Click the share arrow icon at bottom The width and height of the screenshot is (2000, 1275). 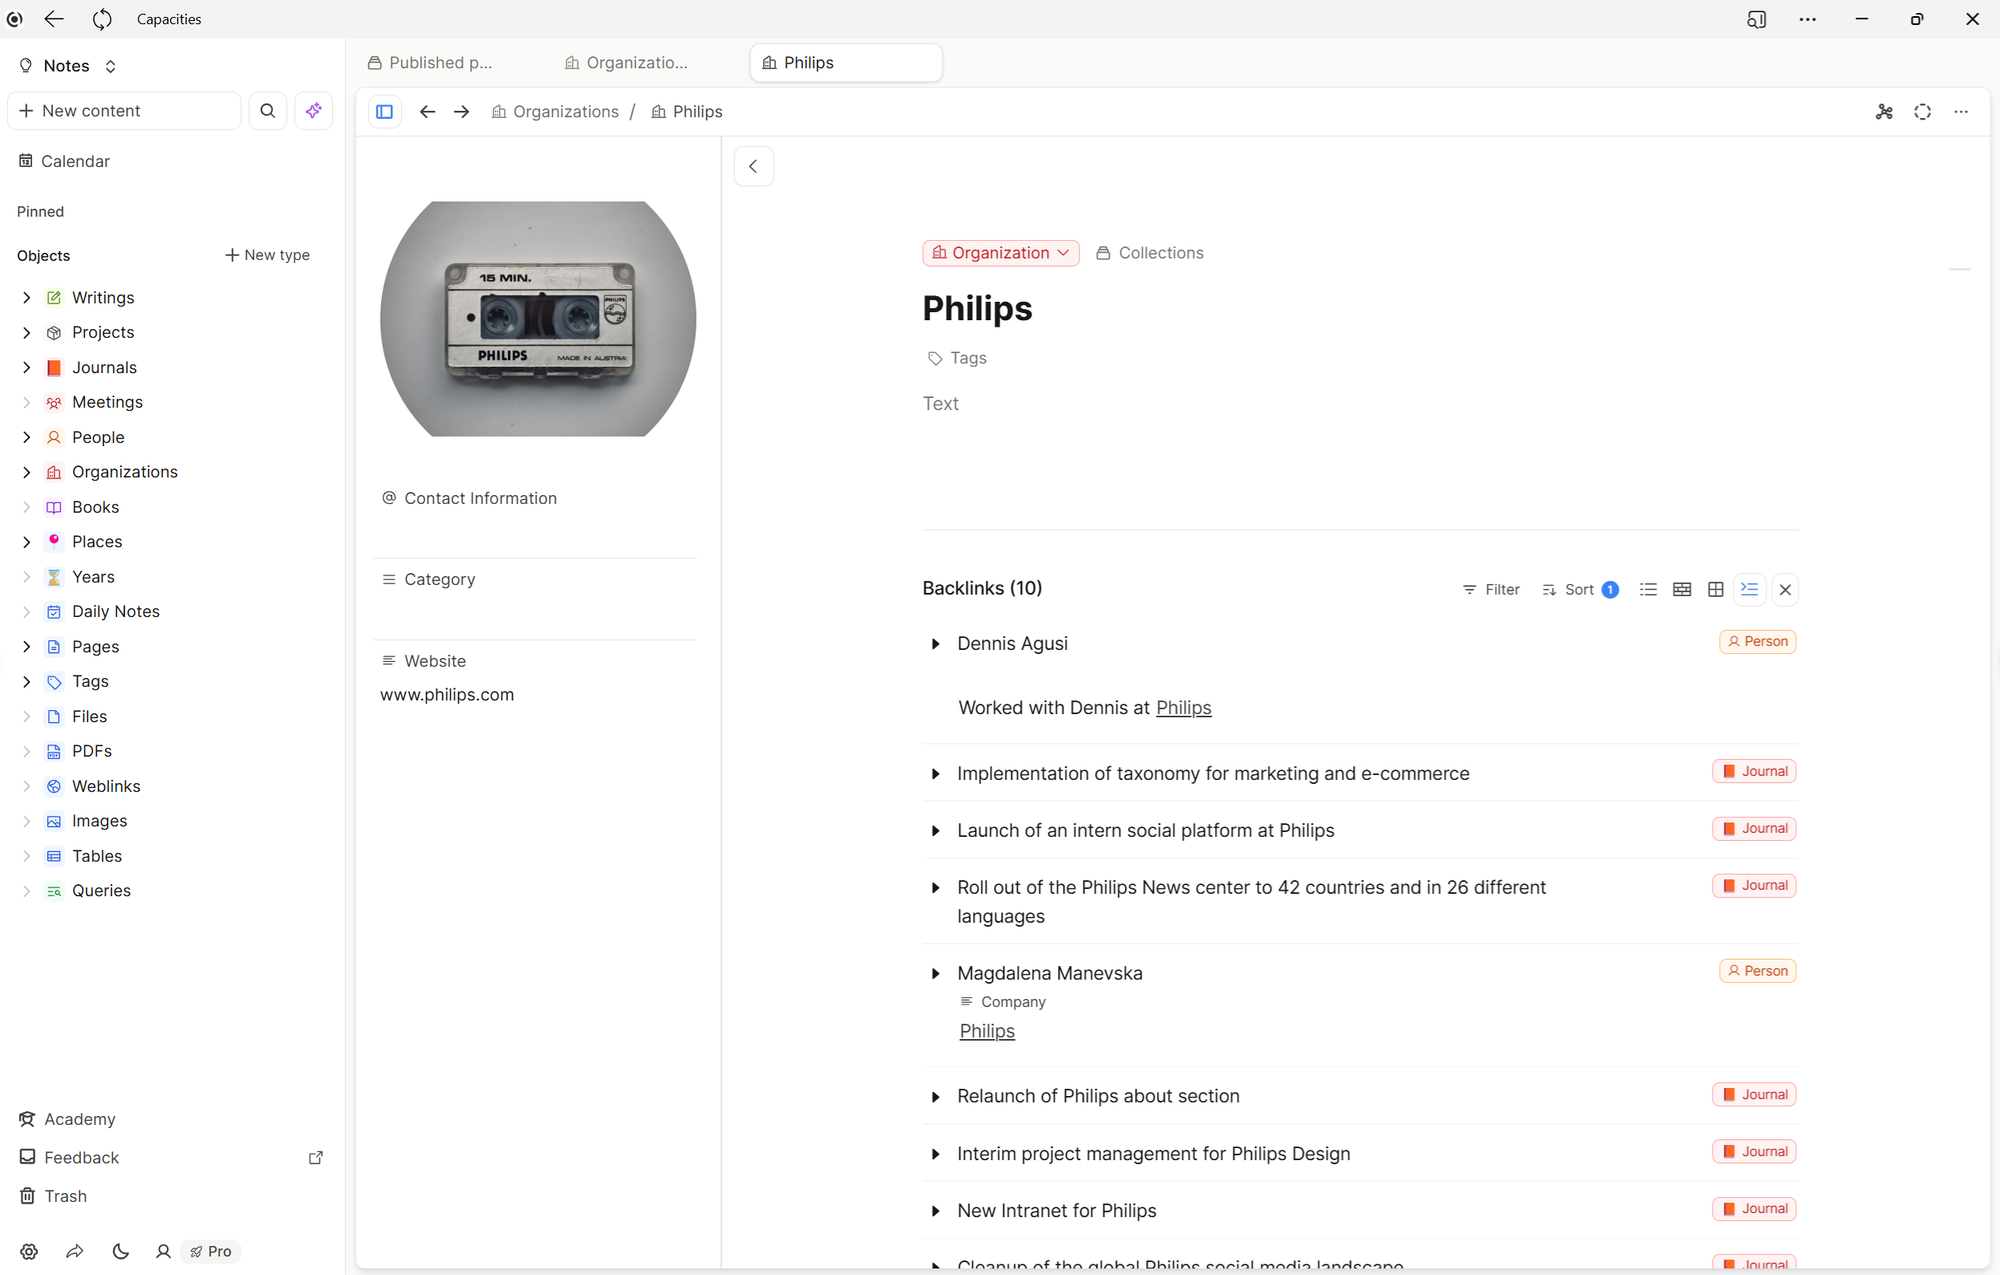coord(75,1251)
